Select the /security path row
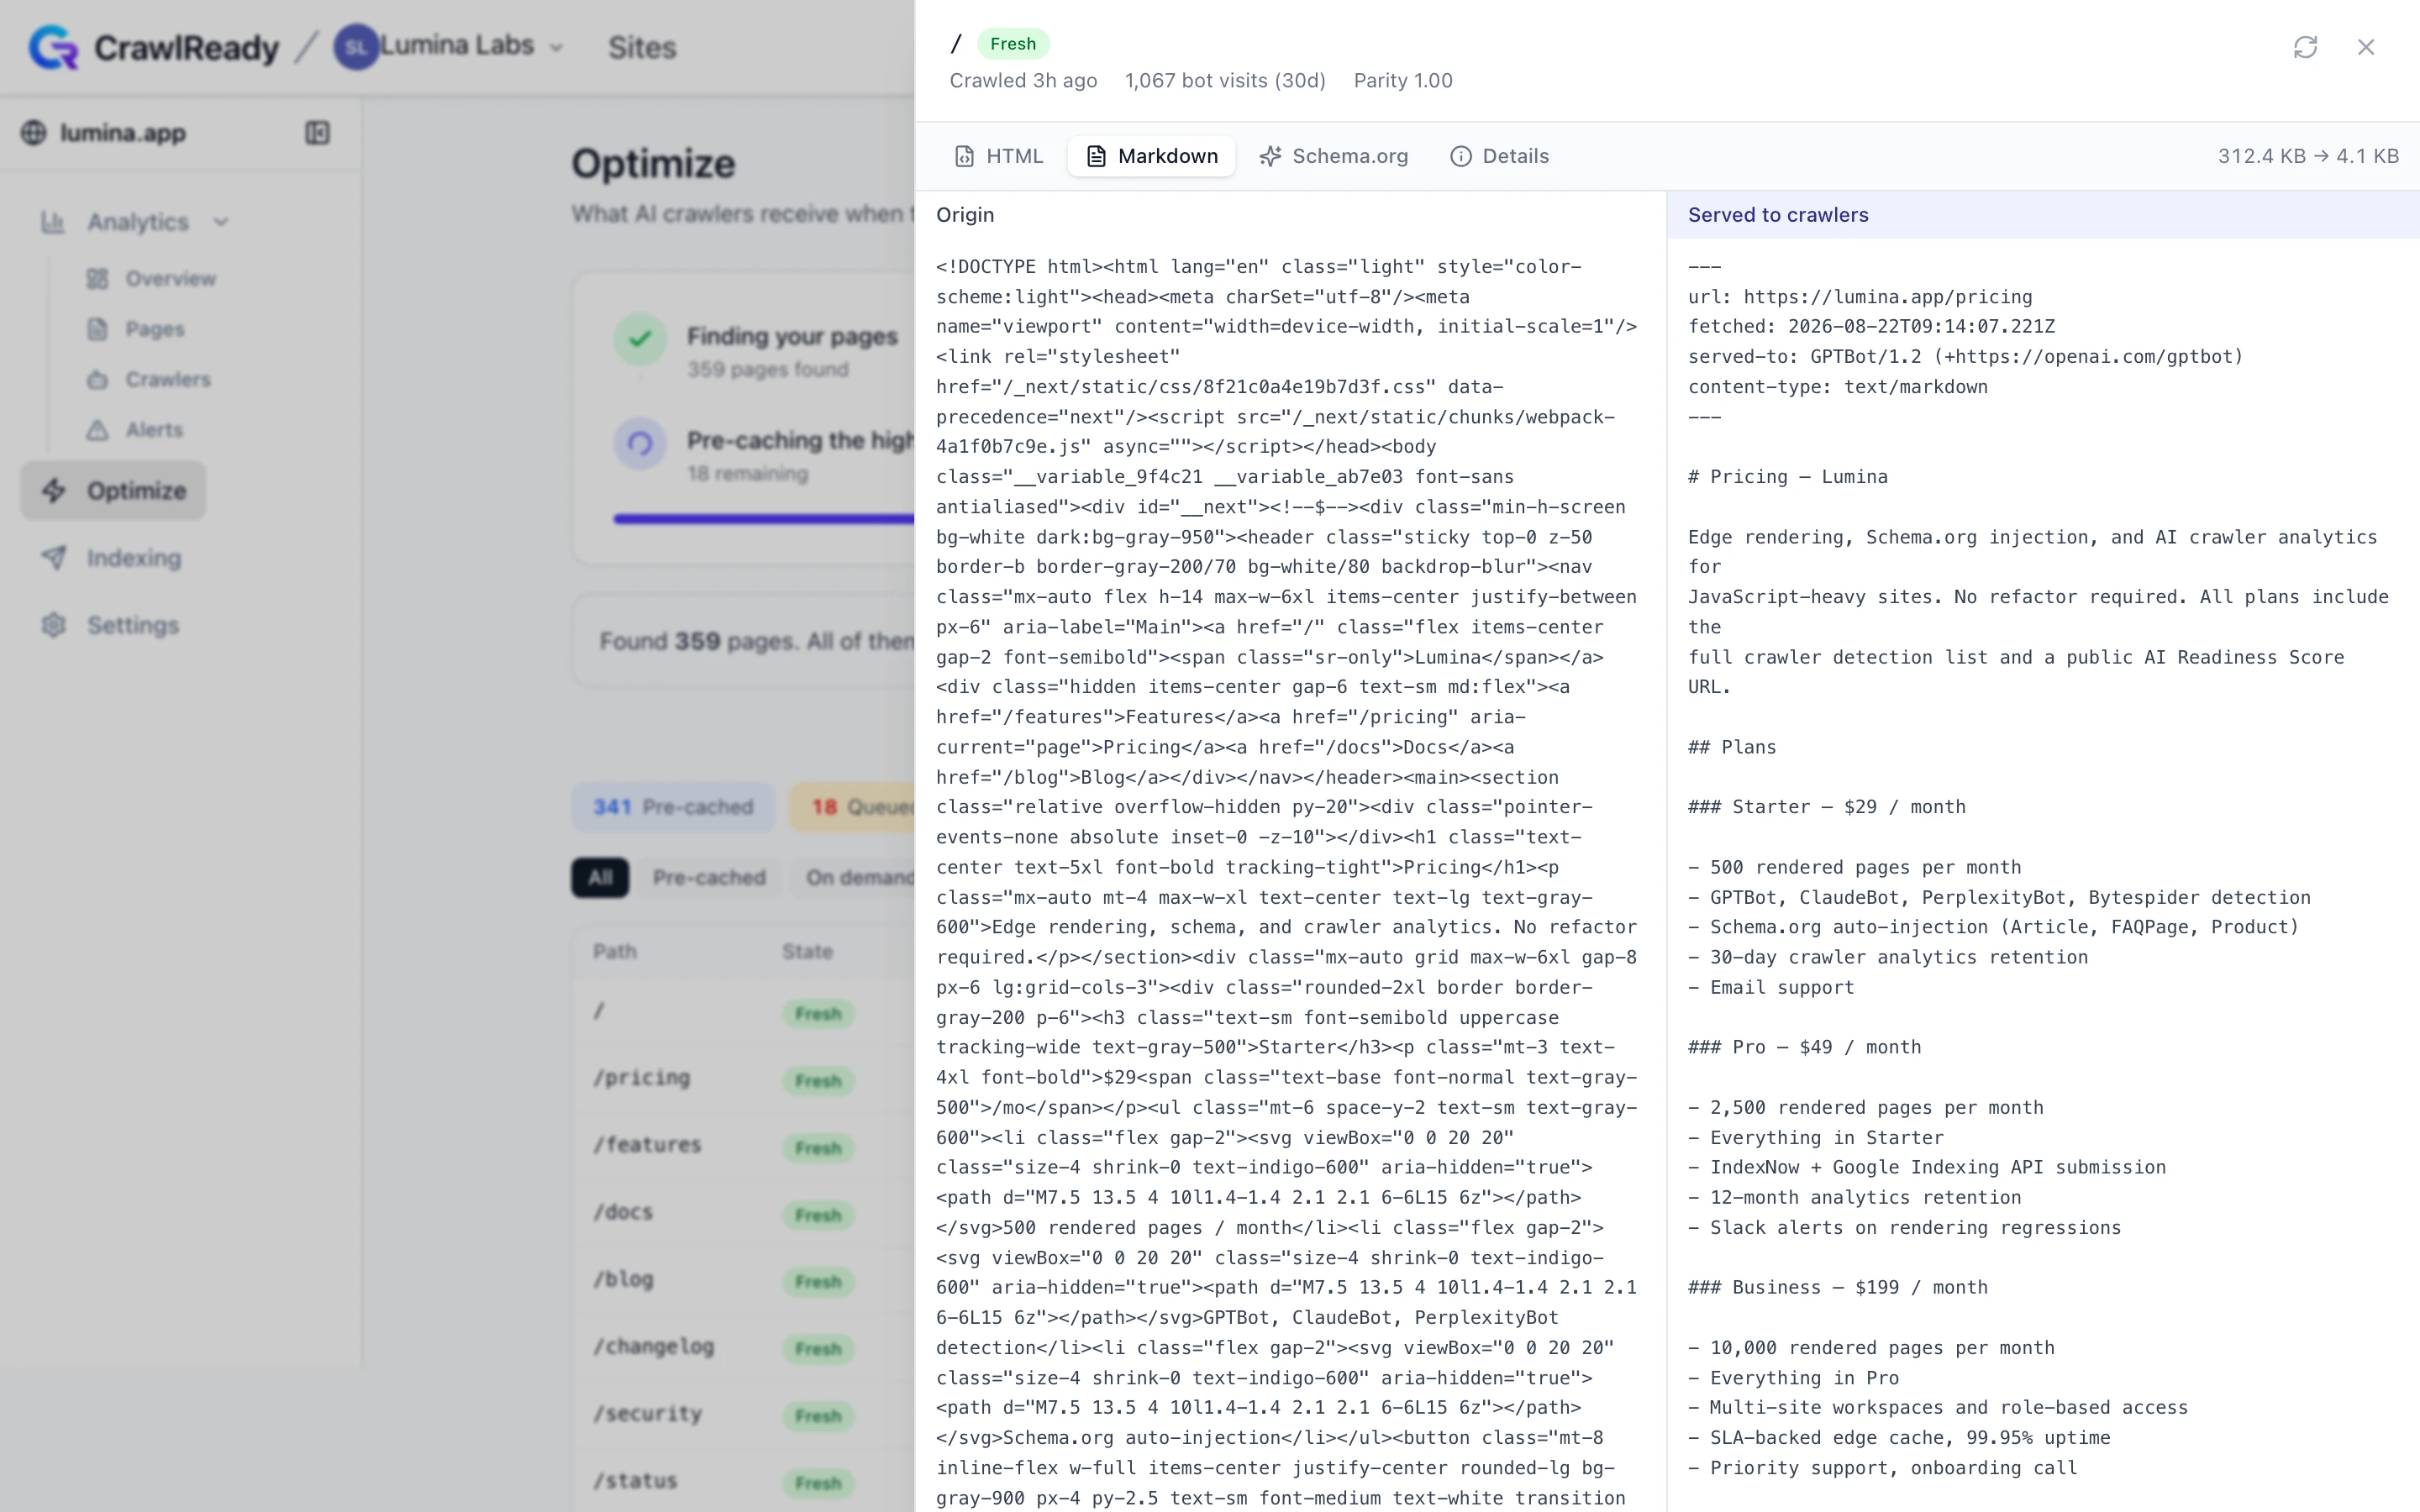2420x1512 pixels. click(x=744, y=1414)
